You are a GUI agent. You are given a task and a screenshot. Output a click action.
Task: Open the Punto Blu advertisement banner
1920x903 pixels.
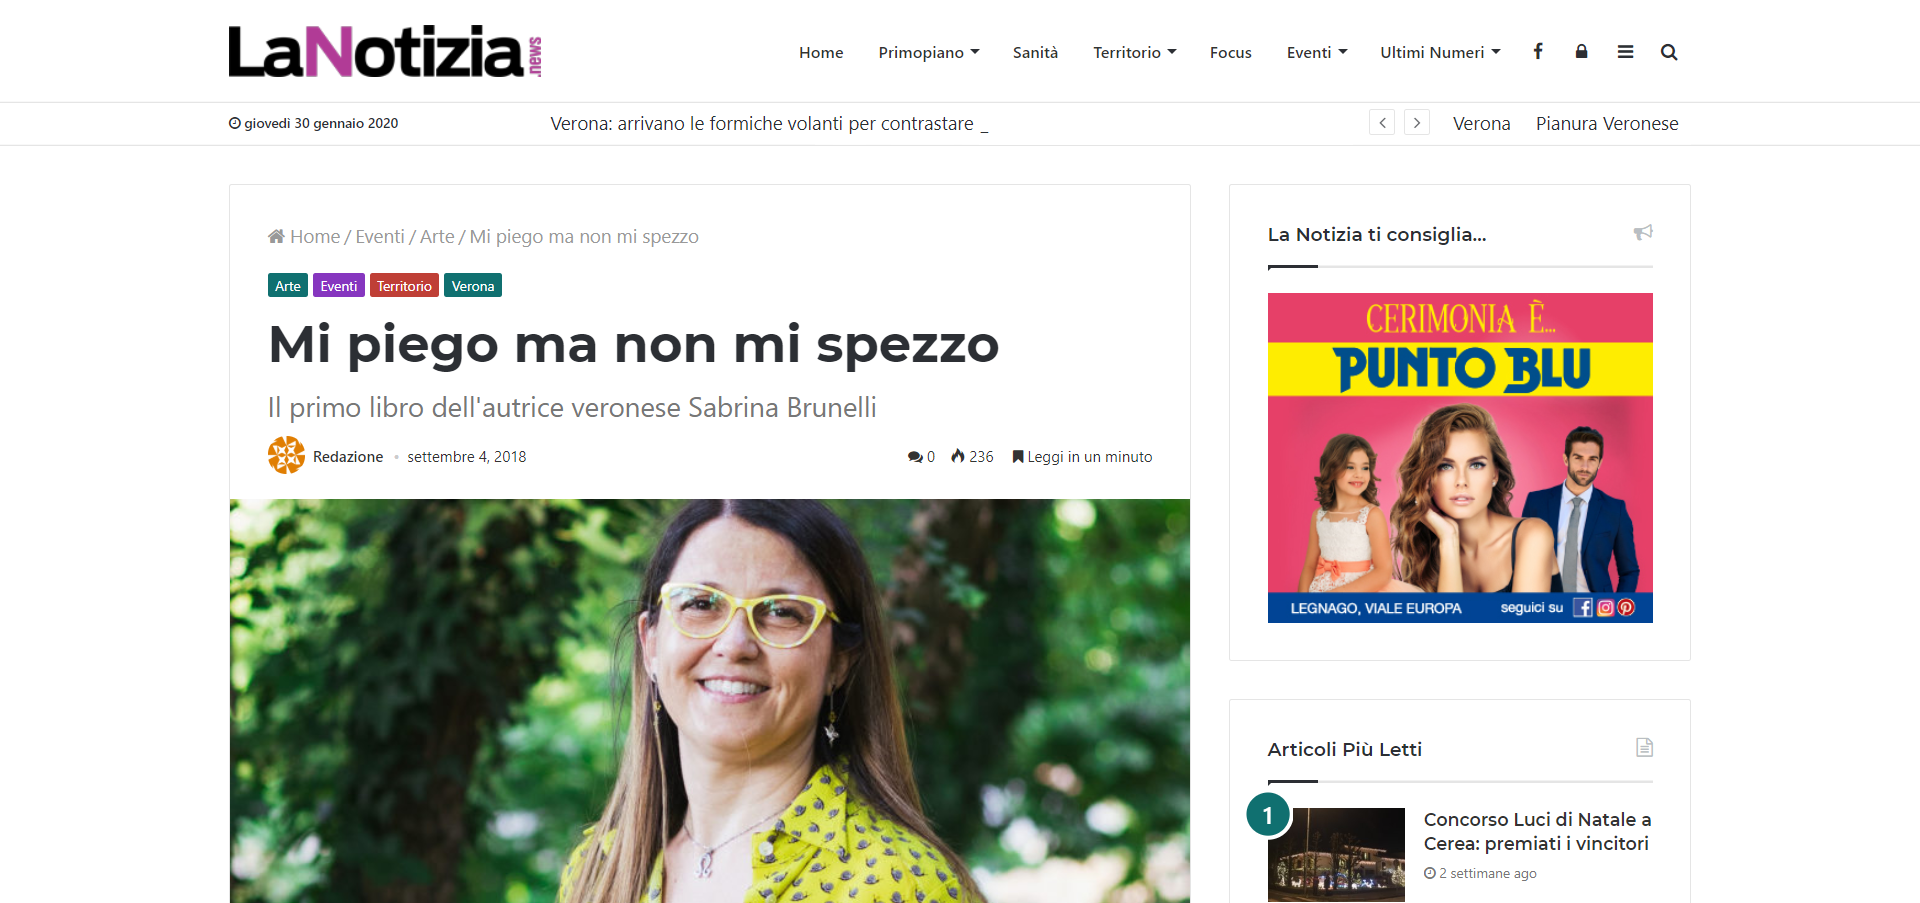(x=1460, y=458)
